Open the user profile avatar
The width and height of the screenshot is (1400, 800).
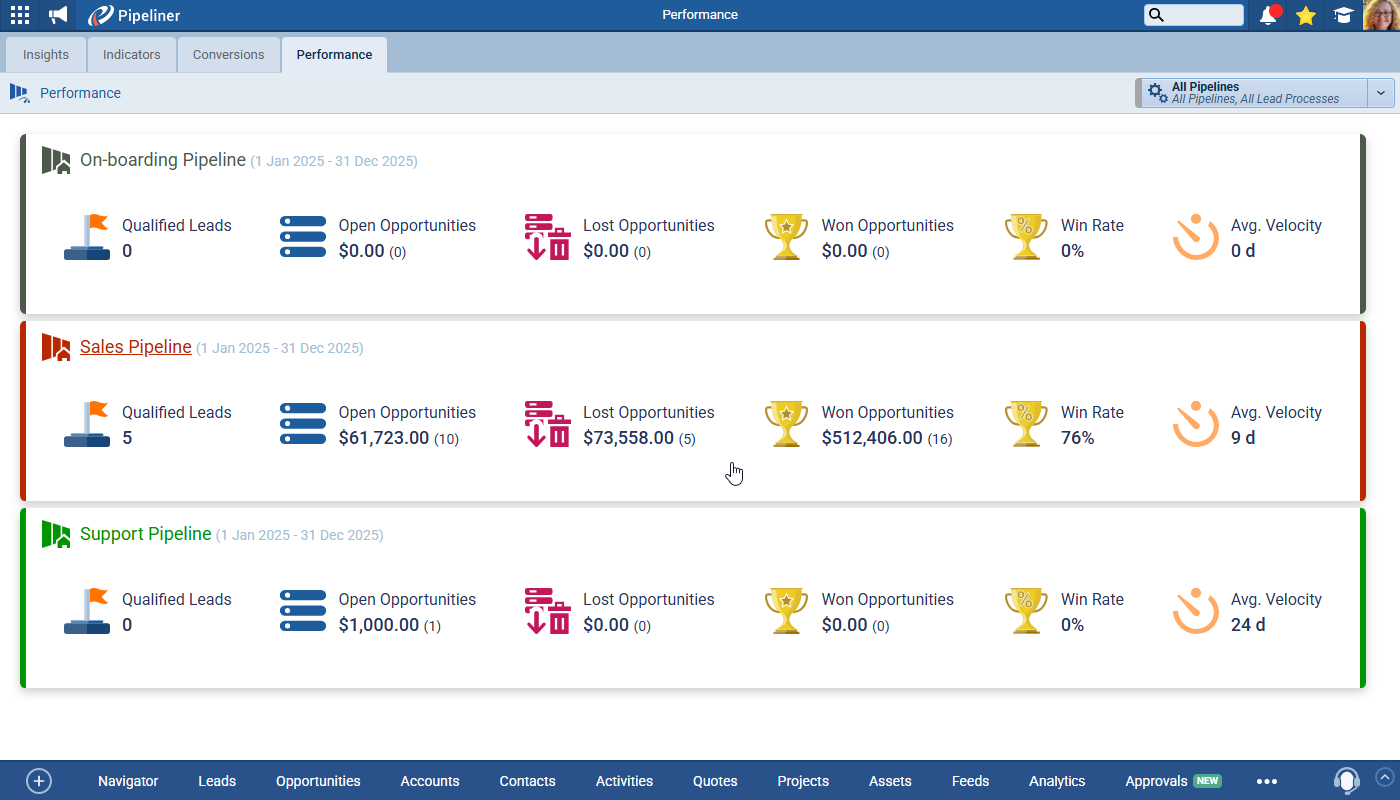click(x=1381, y=15)
